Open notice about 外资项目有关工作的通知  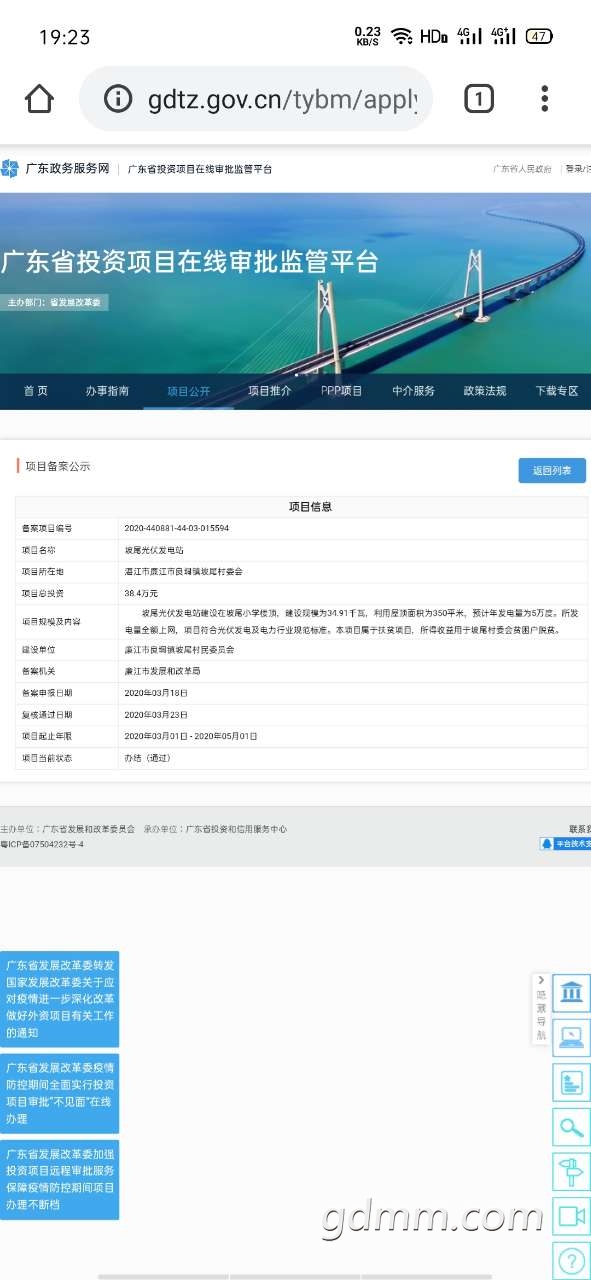click(60, 998)
